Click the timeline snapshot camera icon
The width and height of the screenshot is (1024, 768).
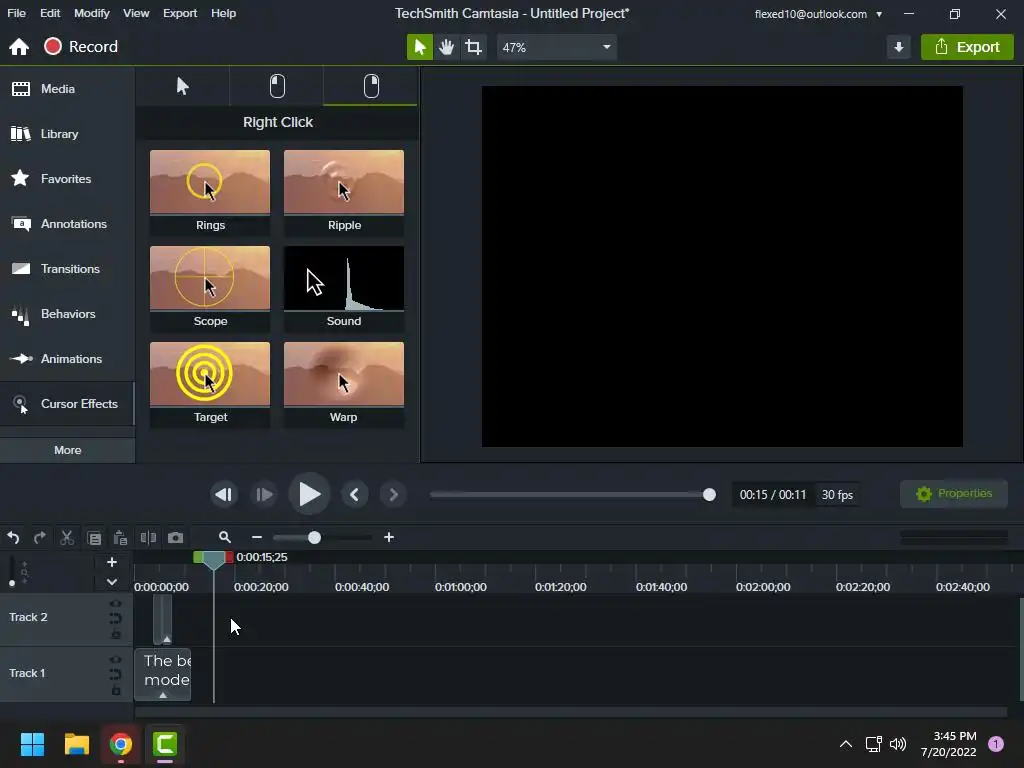coord(175,537)
